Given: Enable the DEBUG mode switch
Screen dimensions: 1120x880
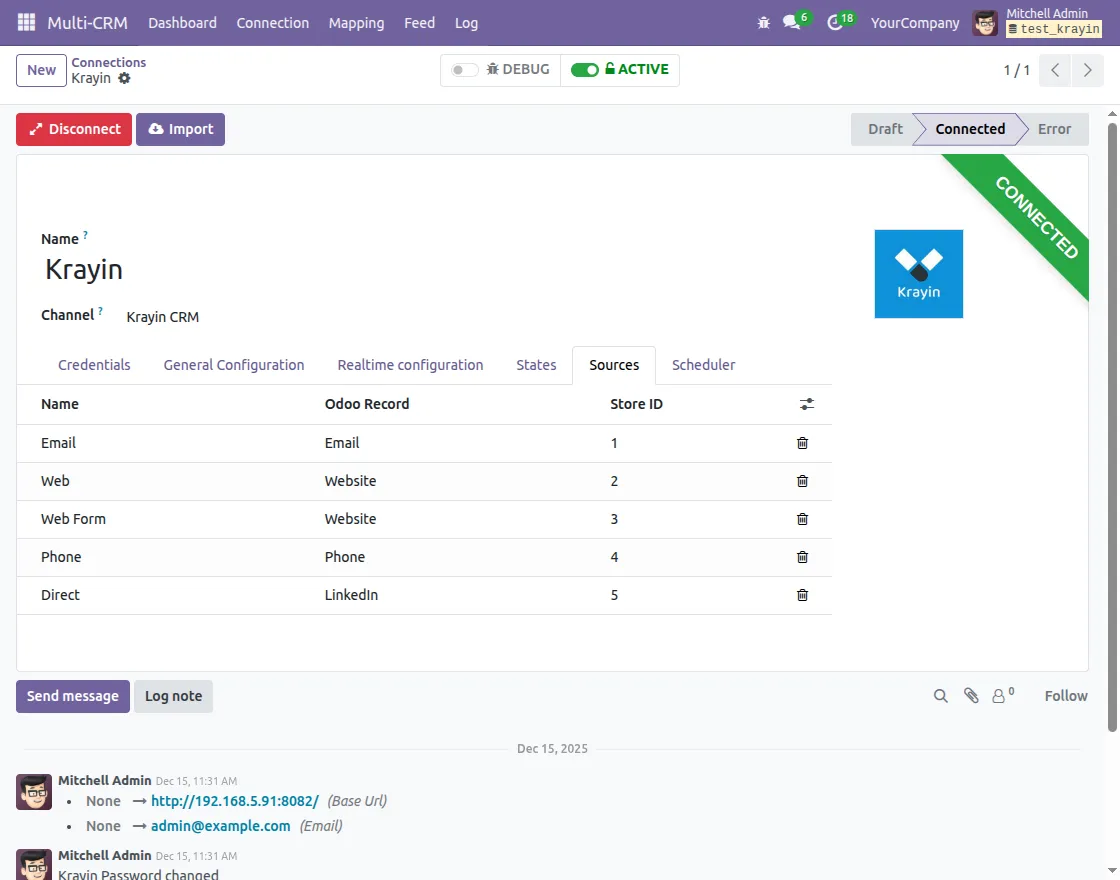Looking at the screenshot, I should coord(463,70).
